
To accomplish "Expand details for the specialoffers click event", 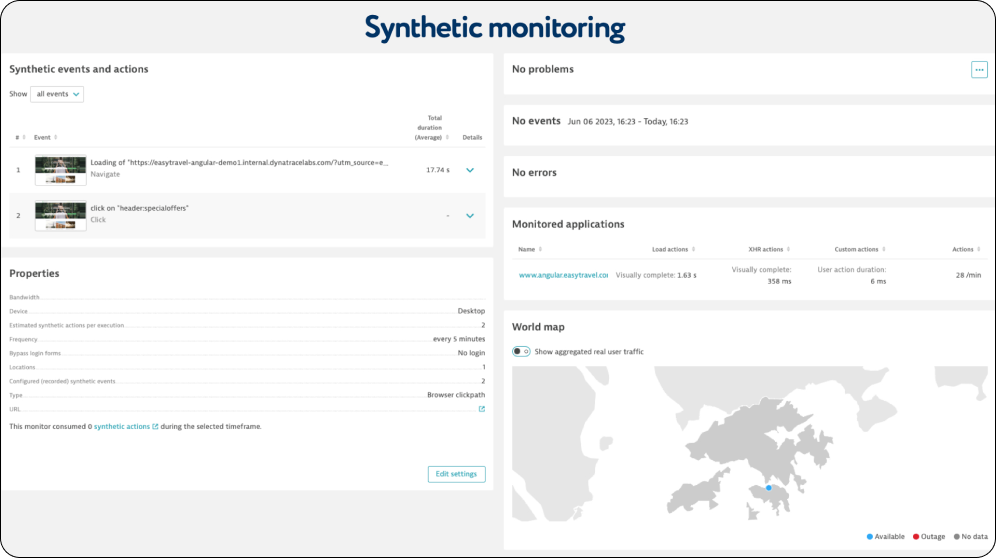I will (x=470, y=215).
